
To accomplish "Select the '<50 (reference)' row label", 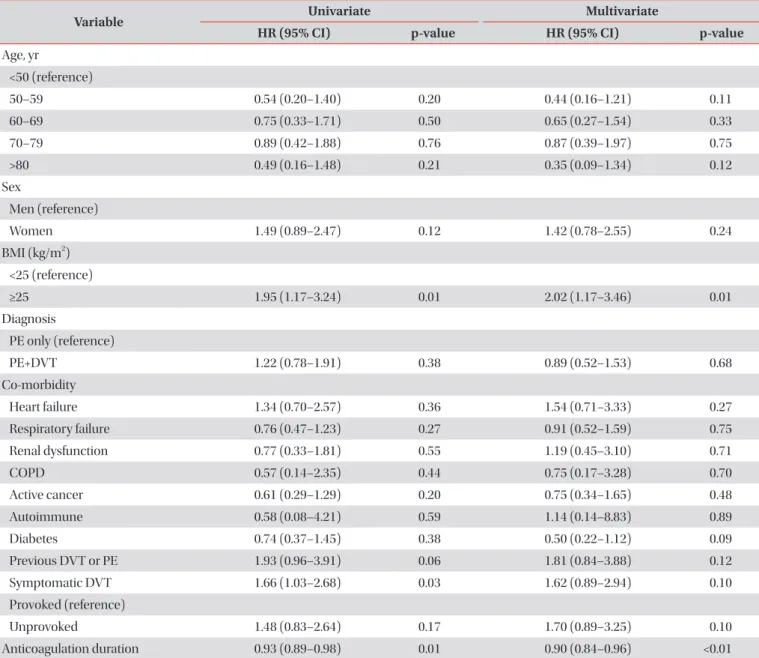I will point(51,77).
